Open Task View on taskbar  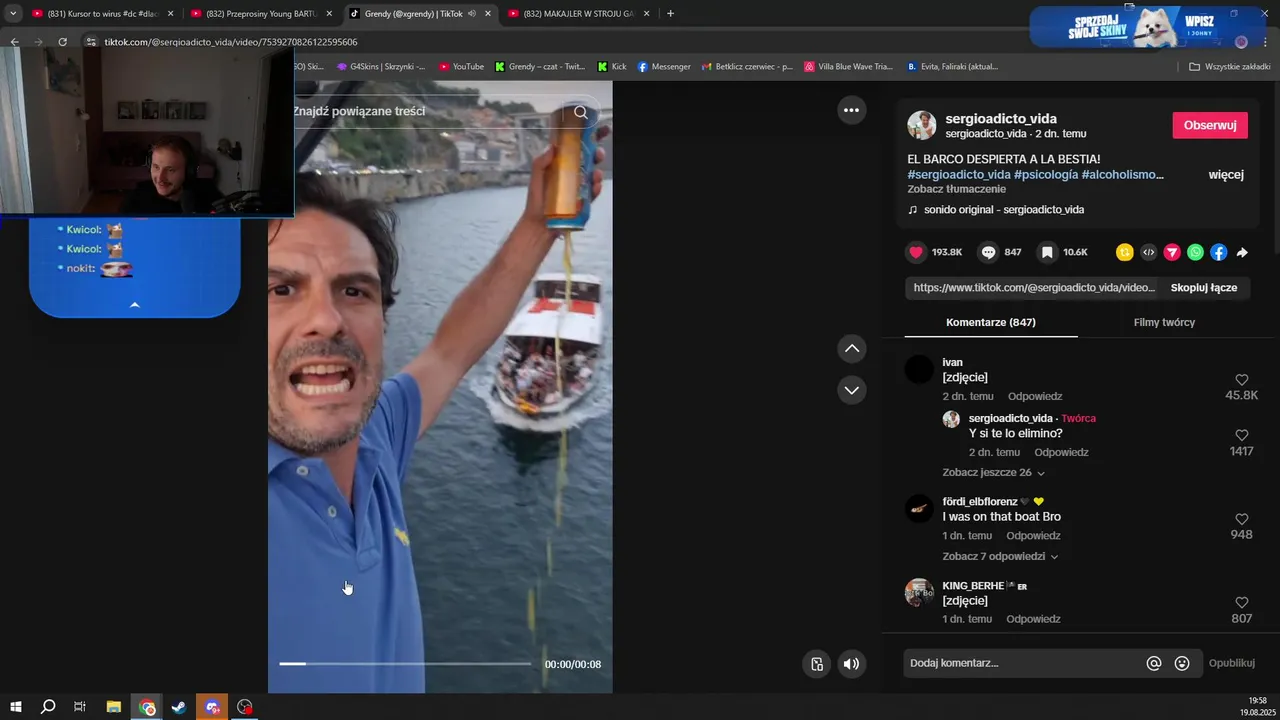[80, 707]
